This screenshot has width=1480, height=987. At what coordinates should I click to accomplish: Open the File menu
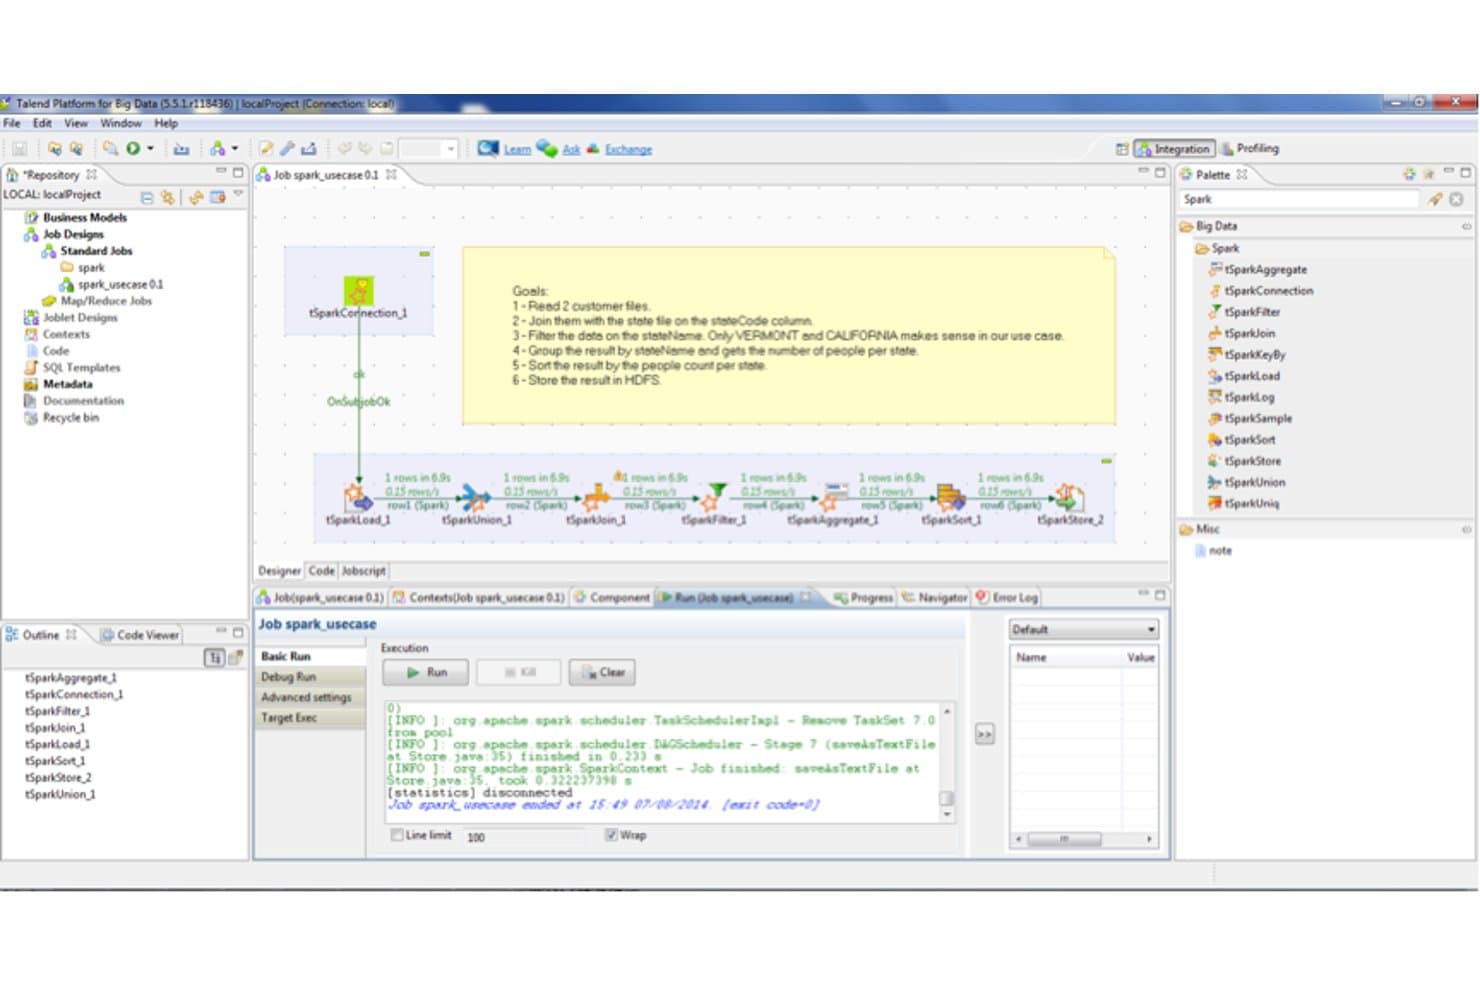pos(12,123)
